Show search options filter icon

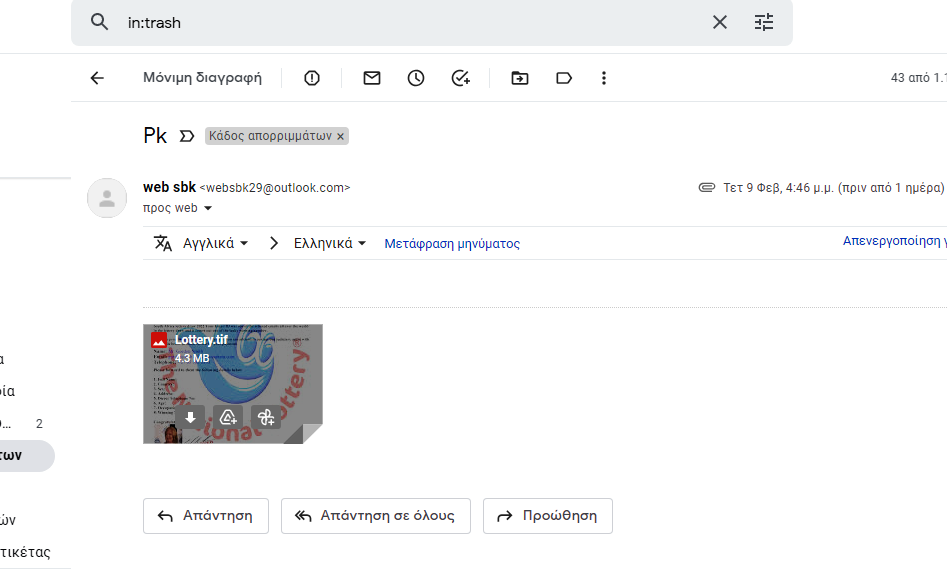pos(764,22)
